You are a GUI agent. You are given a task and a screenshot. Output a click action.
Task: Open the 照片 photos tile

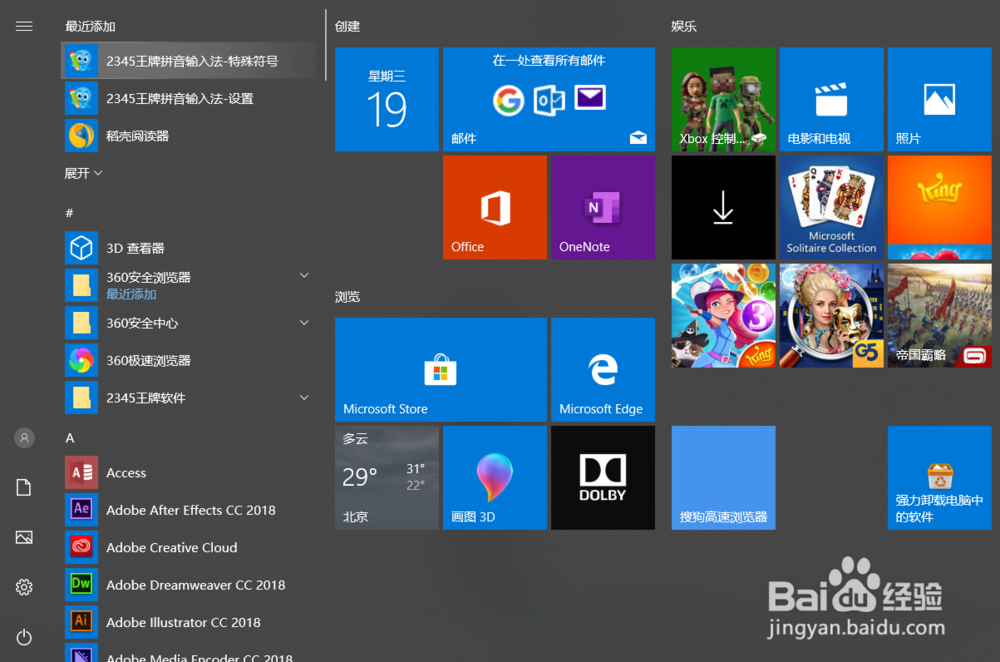(939, 99)
